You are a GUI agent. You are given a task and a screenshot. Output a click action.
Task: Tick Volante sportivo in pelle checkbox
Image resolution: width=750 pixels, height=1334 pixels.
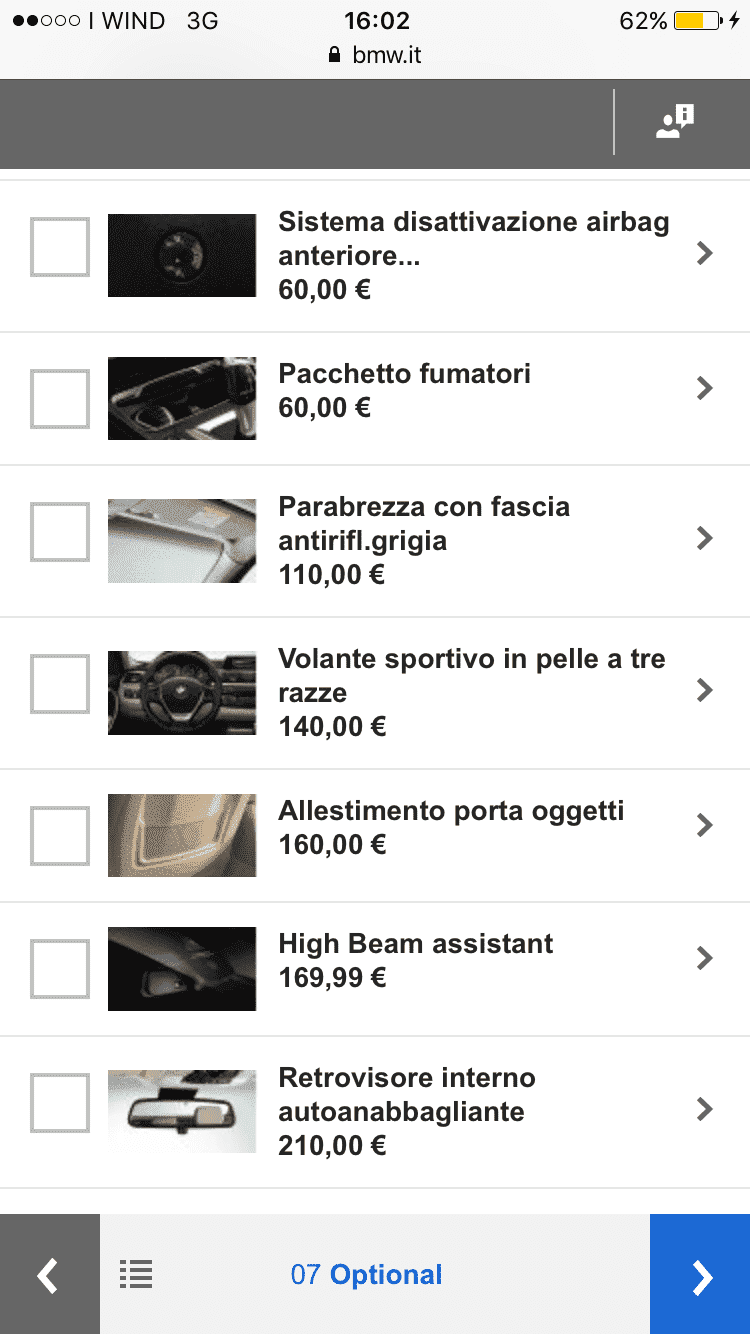(60, 684)
